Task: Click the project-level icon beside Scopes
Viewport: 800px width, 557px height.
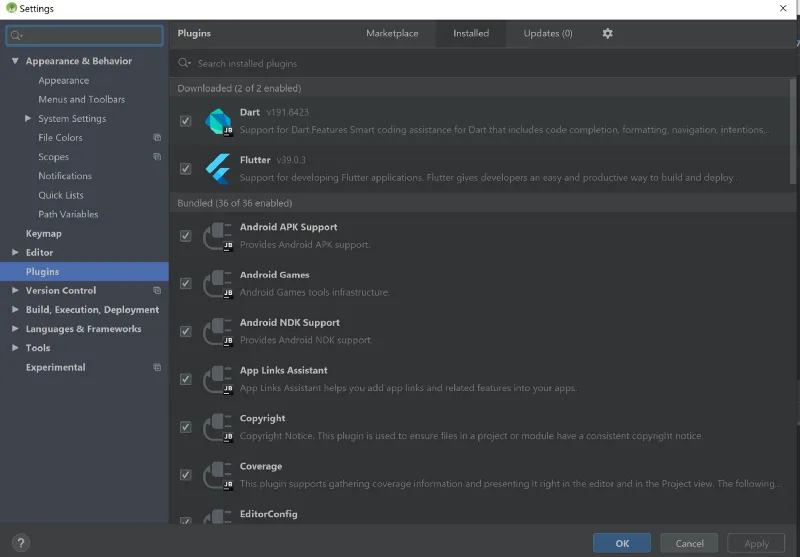Action: pos(157,157)
